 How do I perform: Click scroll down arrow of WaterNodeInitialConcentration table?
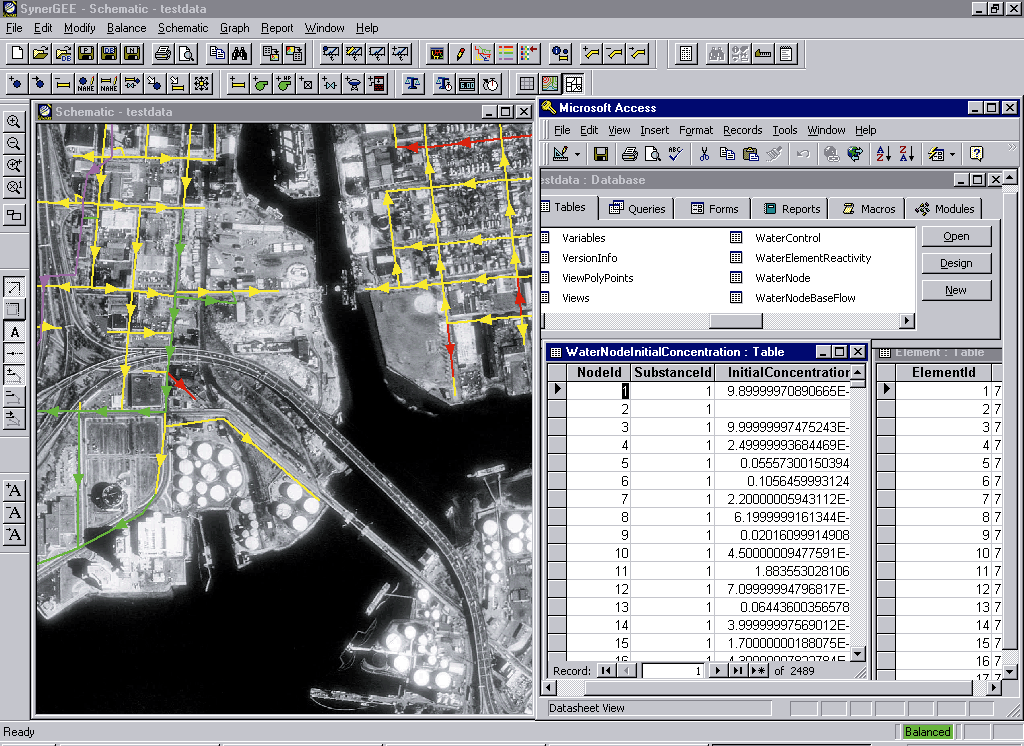tap(858, 653)
